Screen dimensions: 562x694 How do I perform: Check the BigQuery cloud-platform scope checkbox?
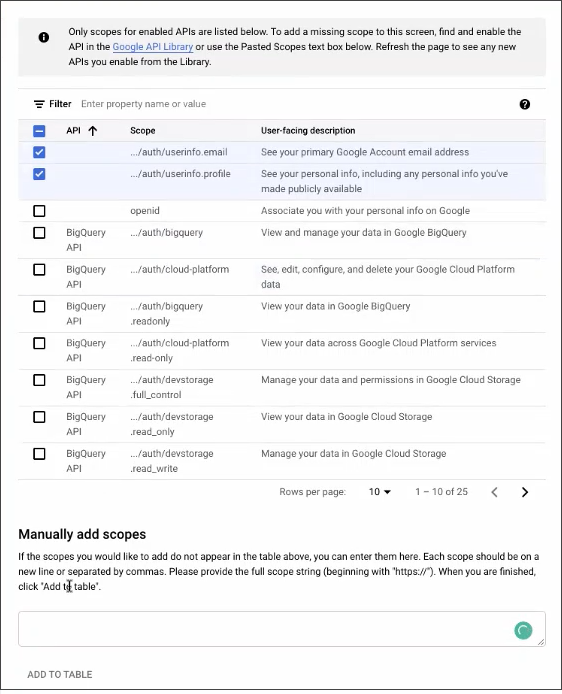(39, 270)
